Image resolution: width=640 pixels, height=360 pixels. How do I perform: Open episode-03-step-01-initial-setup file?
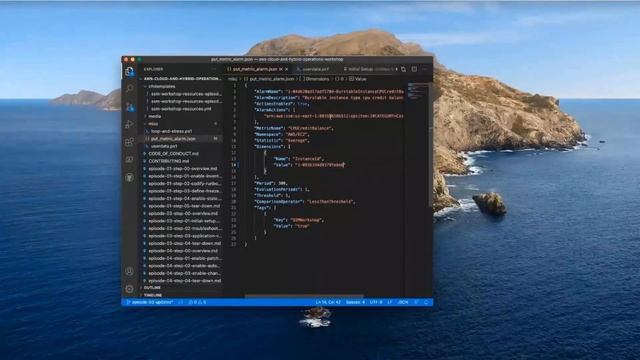pos(184,221)
